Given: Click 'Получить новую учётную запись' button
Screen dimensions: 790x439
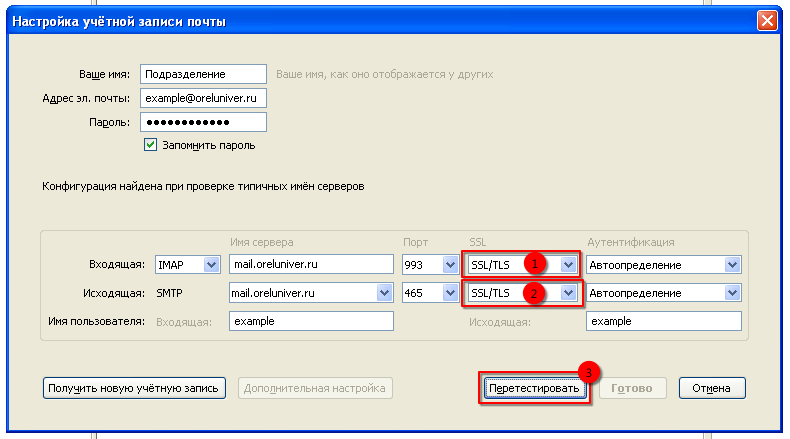Looking at the screenshot, I should pos(135,388).
